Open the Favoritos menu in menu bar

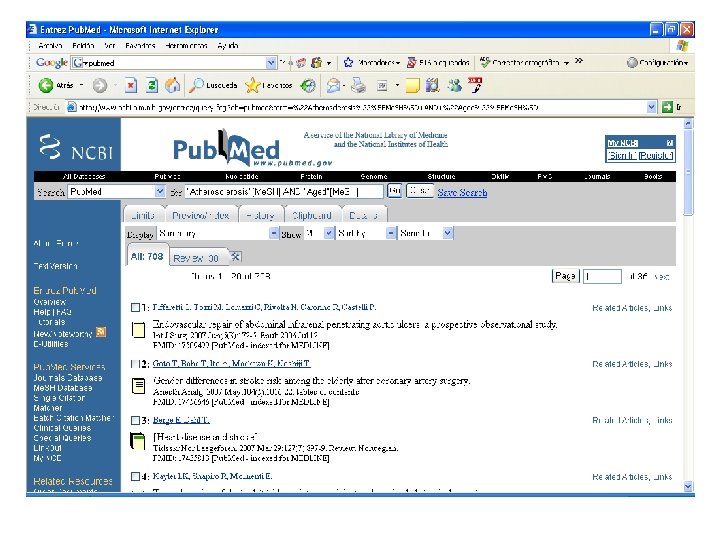click(x=140, y=45)
